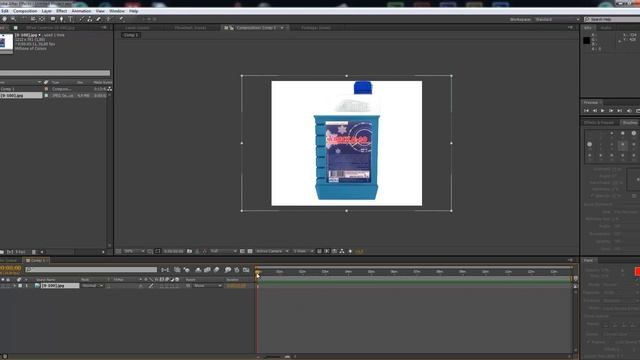640x360 pixels.
Task: Open the viewer resolution Full dropdown
Action: [x=223, y=251]
